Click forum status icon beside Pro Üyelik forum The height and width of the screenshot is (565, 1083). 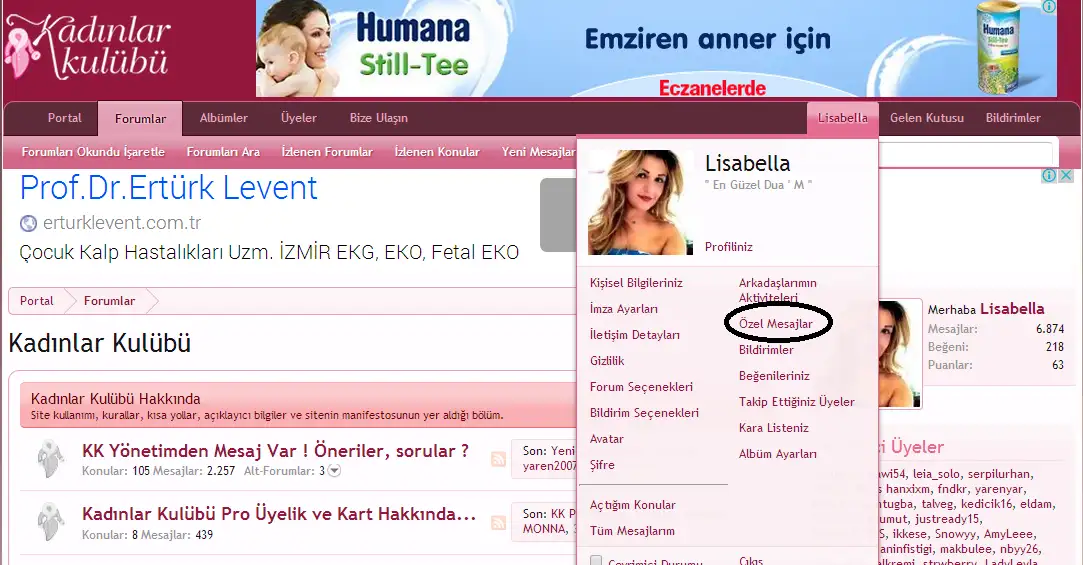pyautogui.click(x=50, y=522)
